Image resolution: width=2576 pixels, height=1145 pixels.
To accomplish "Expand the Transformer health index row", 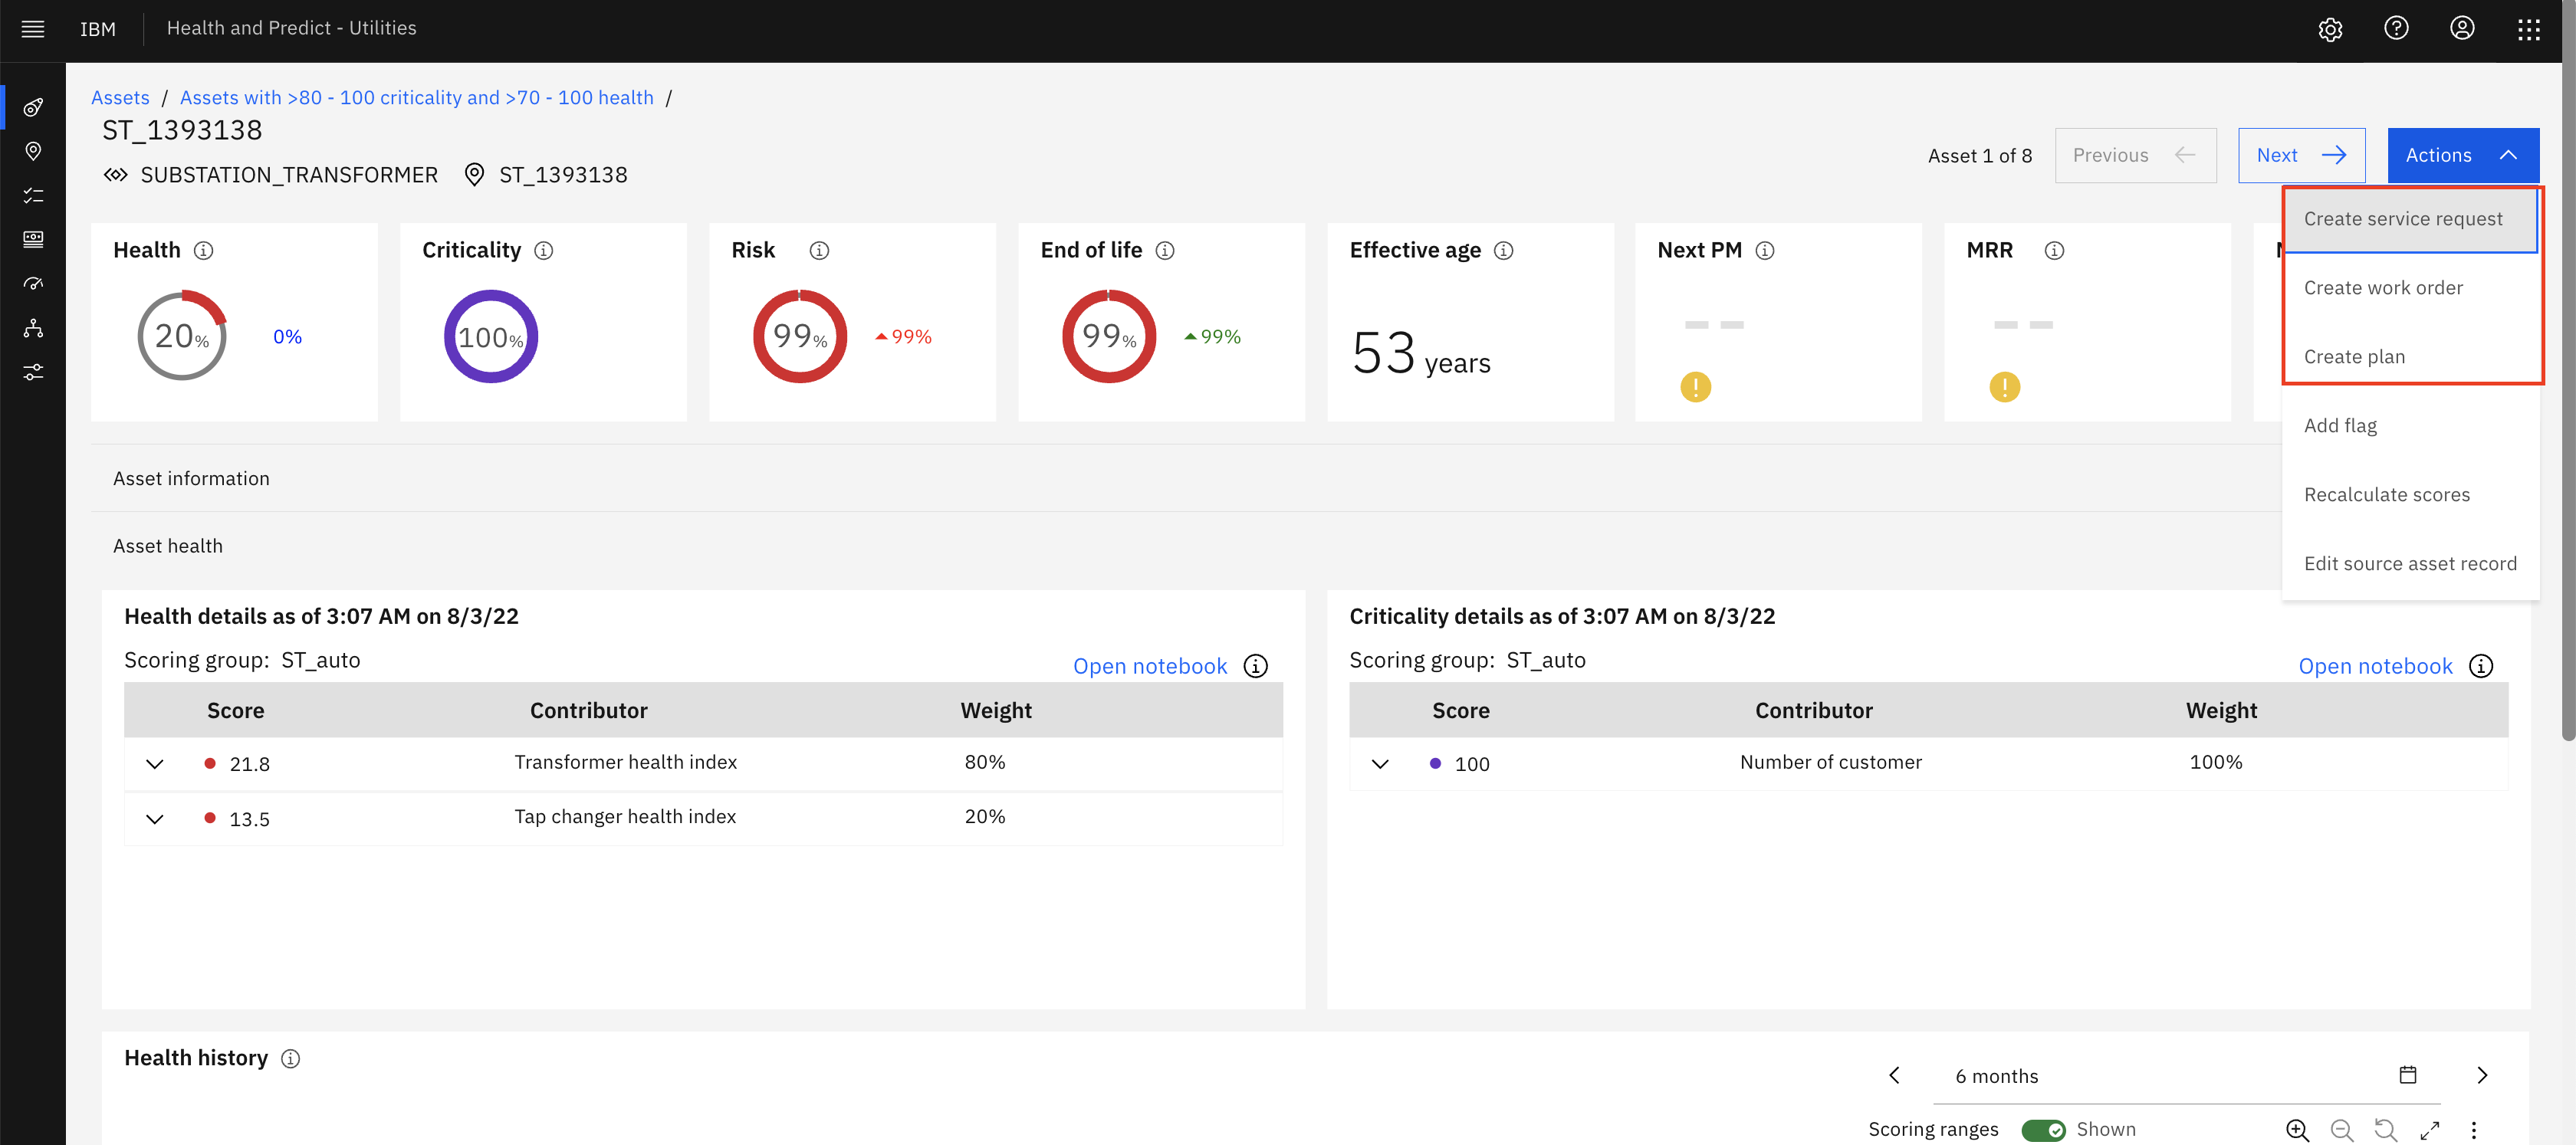I will point(154,764).
